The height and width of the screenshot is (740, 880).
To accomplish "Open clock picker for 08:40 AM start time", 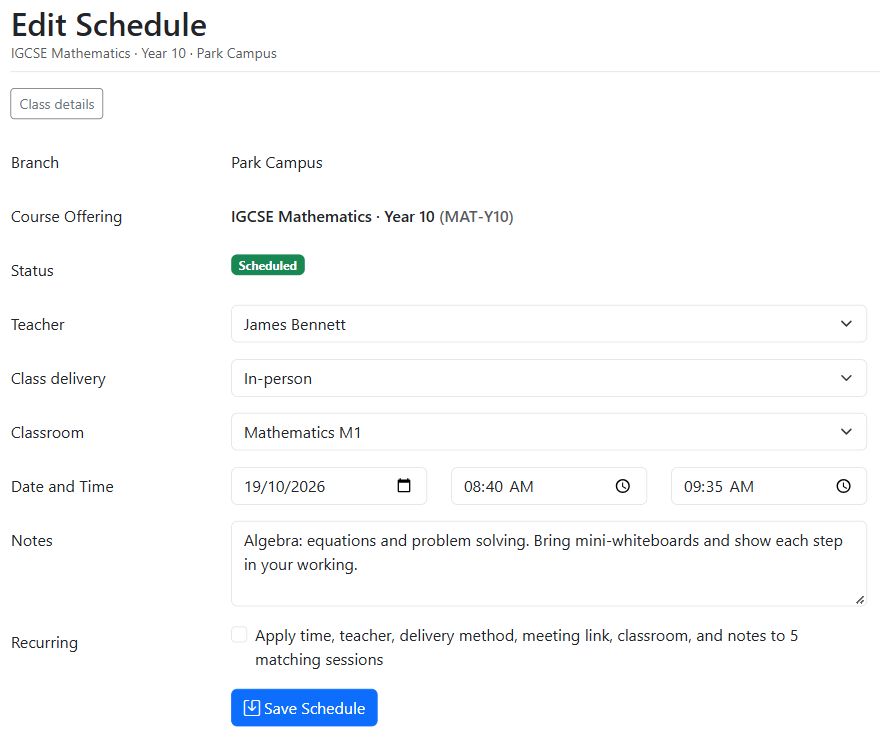I will (x=622, y=486).
